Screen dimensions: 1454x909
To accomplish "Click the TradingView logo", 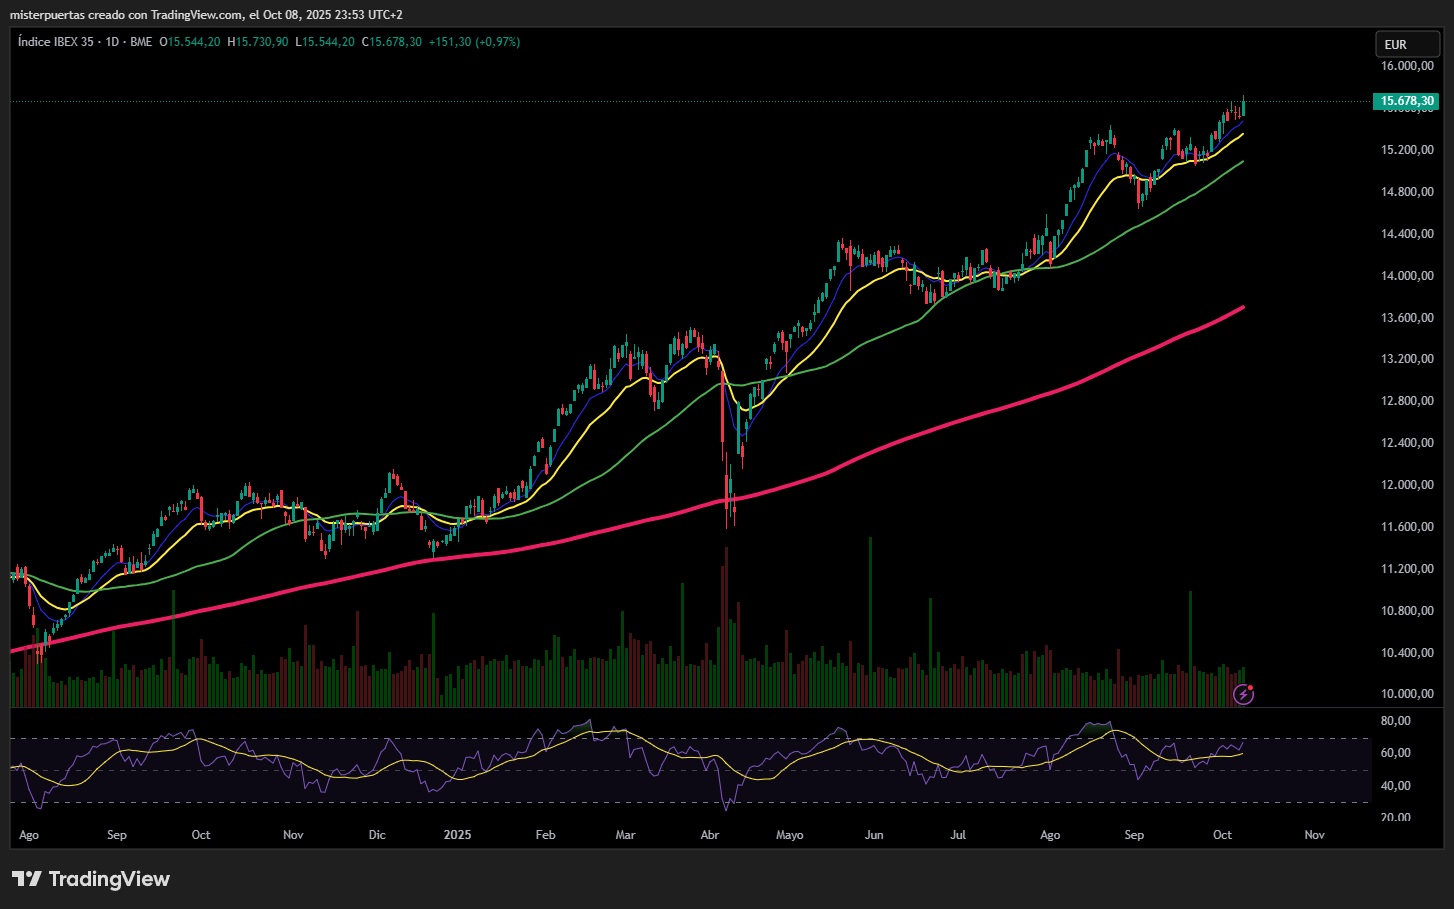I will [x=91, y=879].
